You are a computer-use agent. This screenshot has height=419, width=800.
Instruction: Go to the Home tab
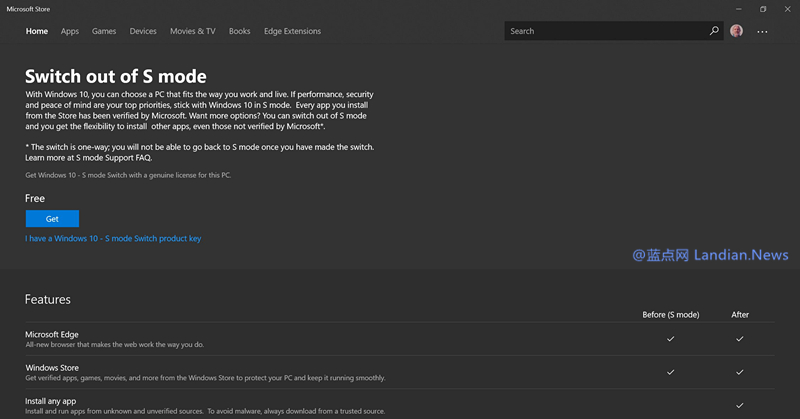tap(37, 31)
